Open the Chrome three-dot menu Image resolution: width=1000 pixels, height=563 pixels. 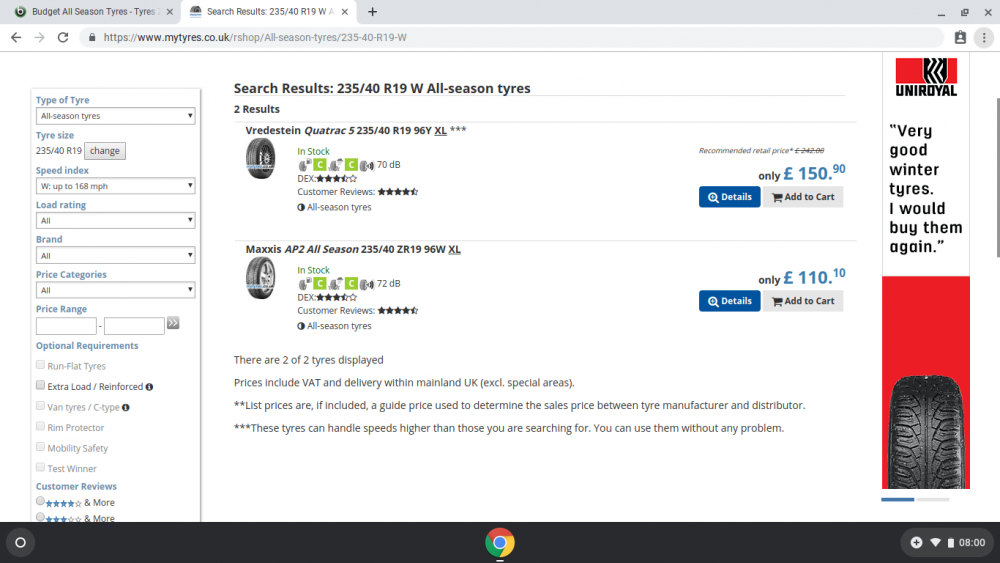click(984, 38)
